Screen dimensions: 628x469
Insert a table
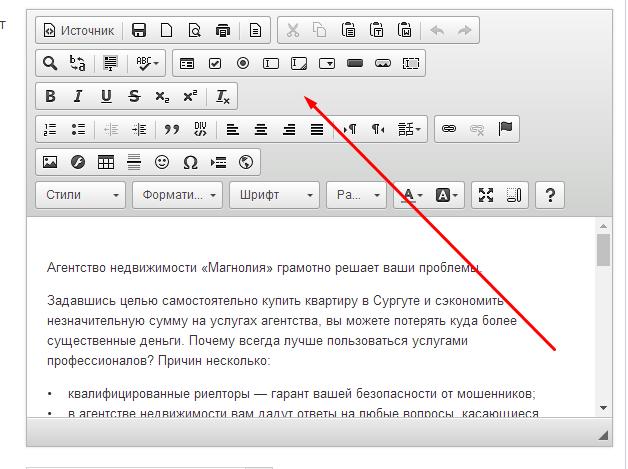106,162
